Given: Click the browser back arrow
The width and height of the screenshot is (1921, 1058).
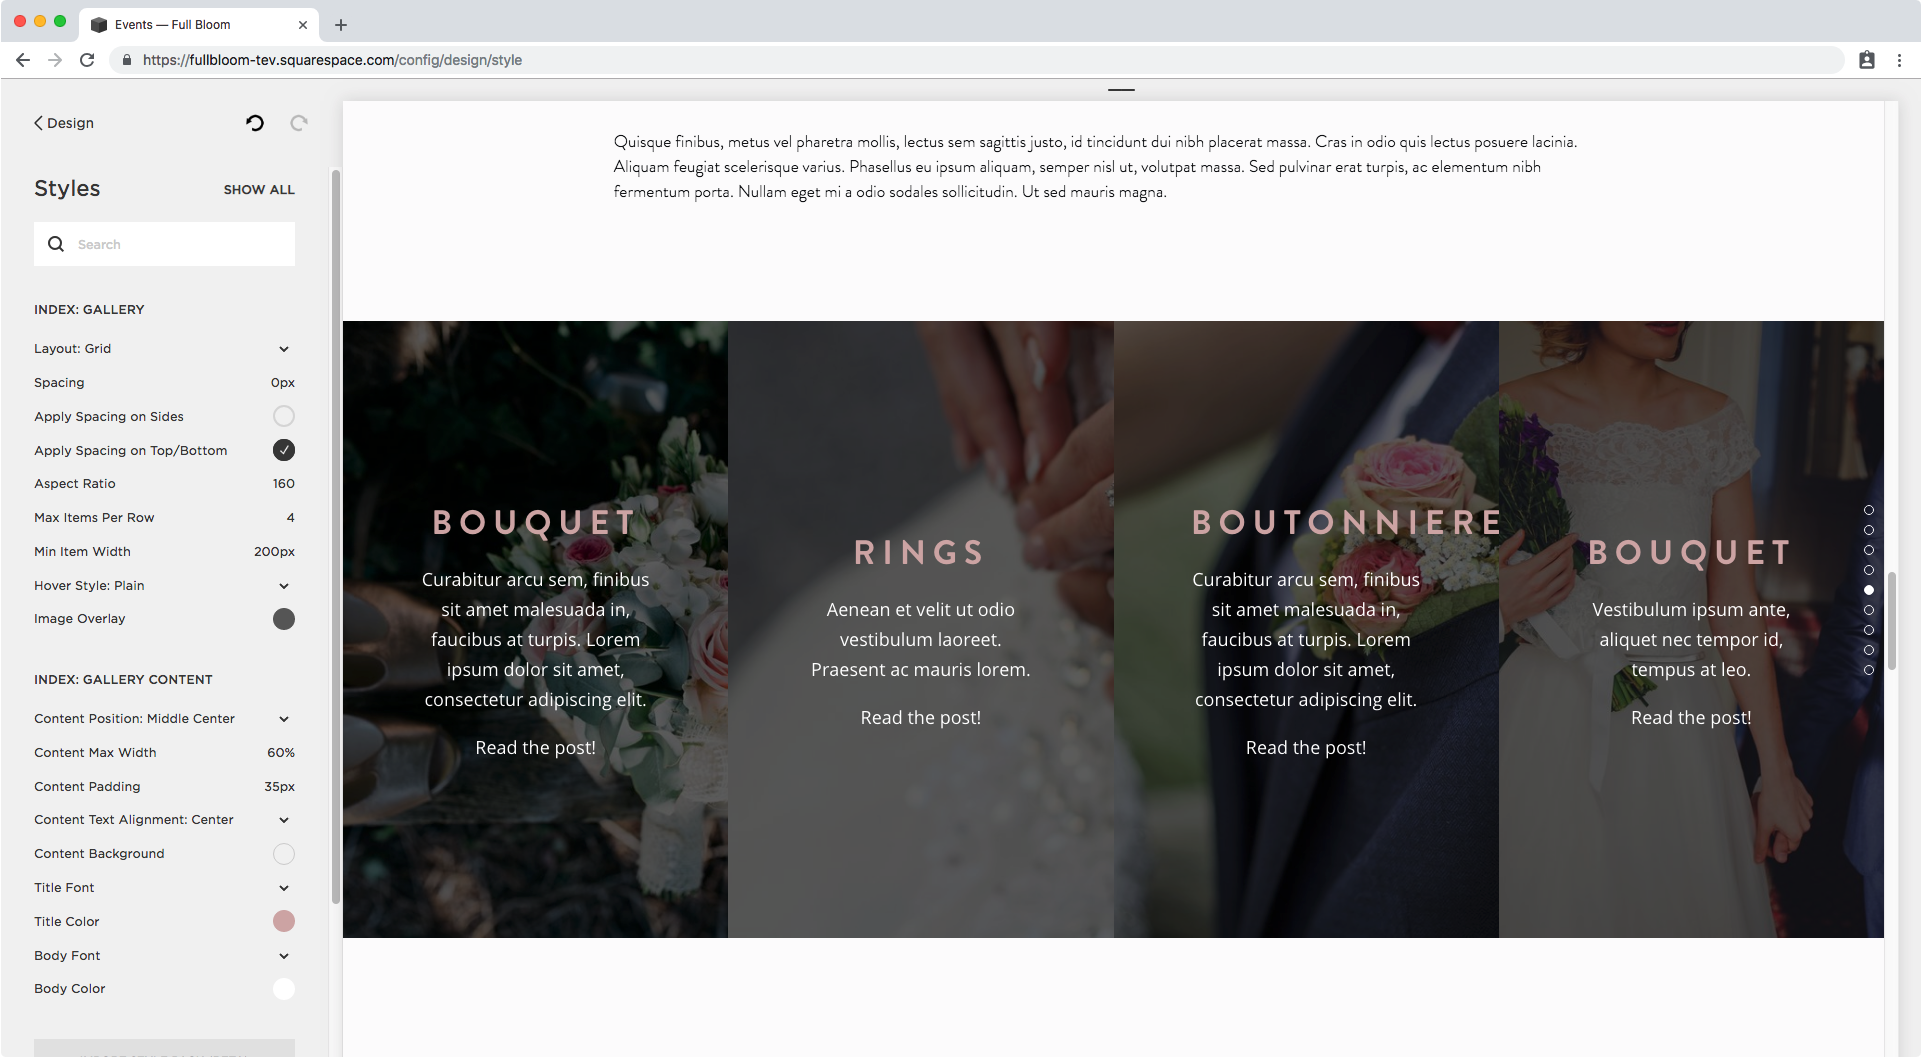Looking at the screenshot, I should pyautogui.click(x=23, y=60).
